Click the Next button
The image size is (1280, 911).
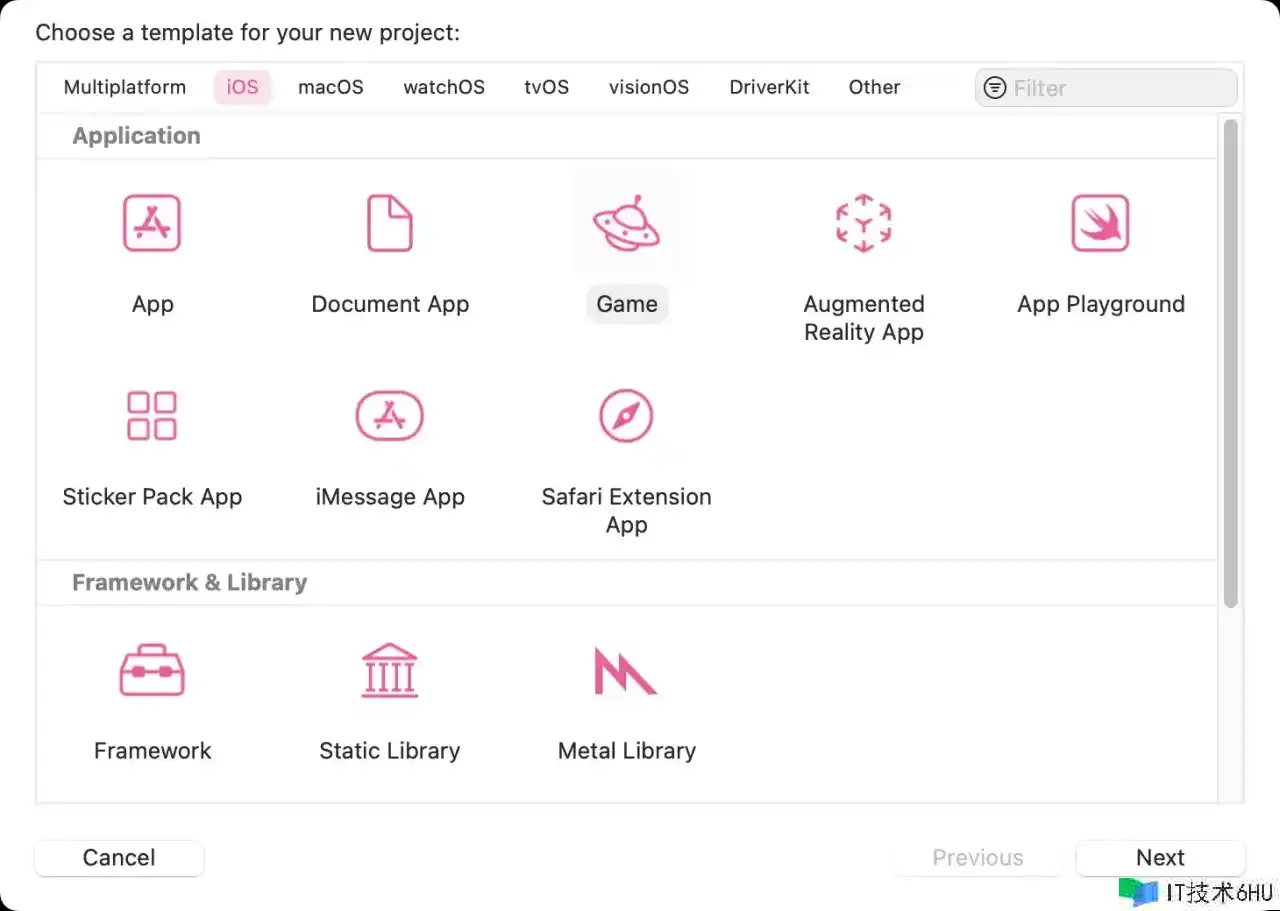click(1160, 858)
